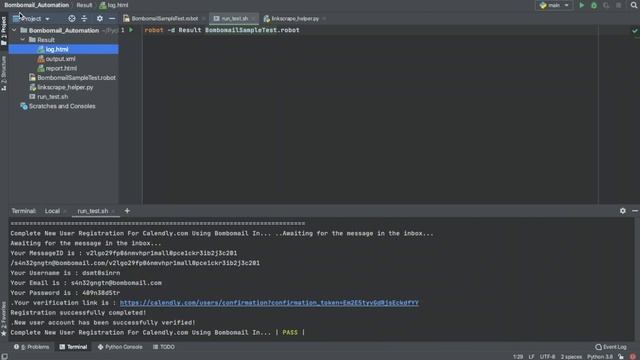Open the Terminal tool window button

pos(73,347)
